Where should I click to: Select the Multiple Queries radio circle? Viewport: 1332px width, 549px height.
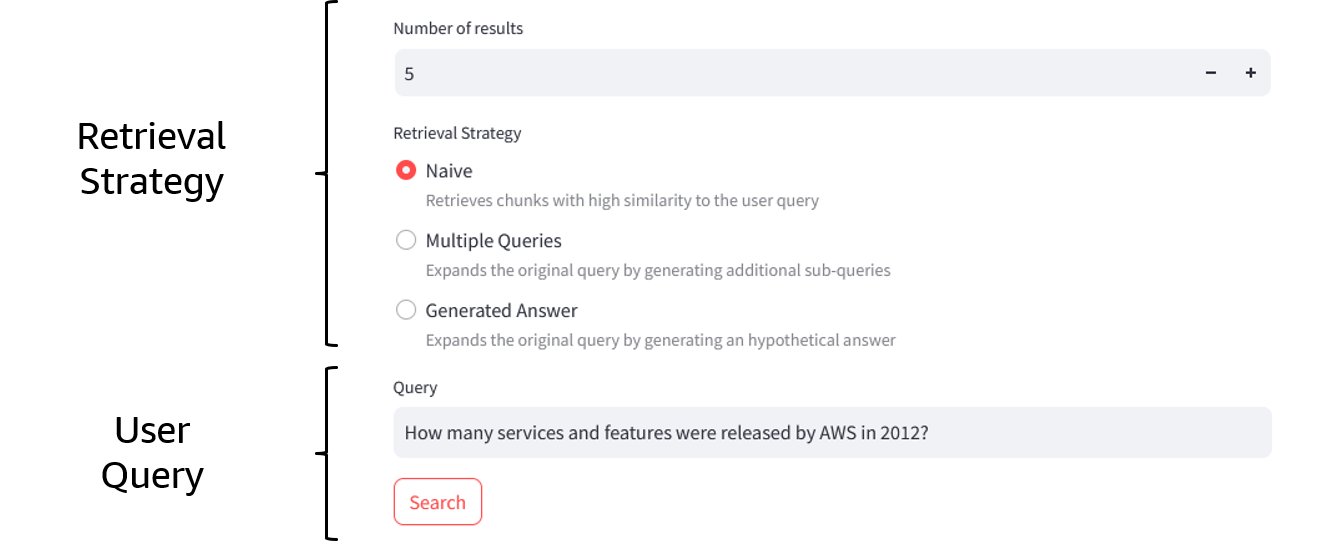(x=405, y=240)
